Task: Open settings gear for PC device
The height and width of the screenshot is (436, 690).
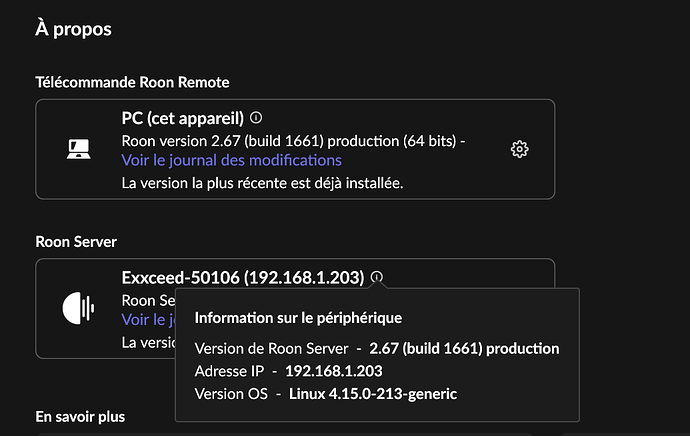Action: point(519,149)
